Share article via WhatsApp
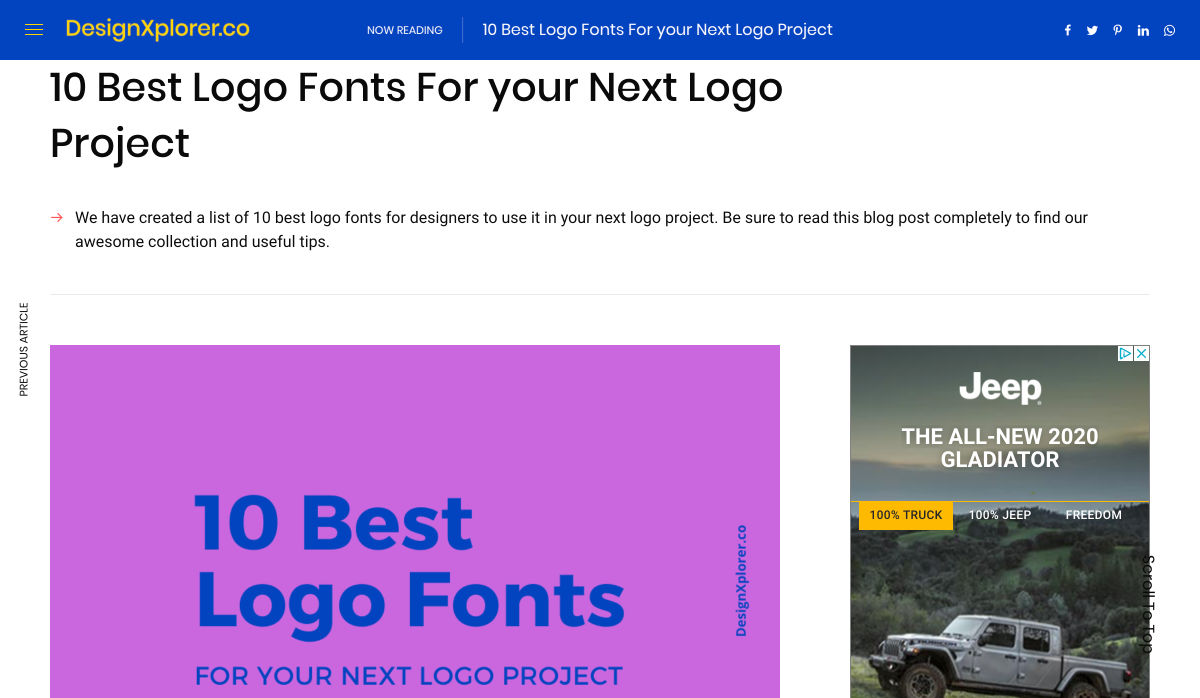 [1169, 30]
